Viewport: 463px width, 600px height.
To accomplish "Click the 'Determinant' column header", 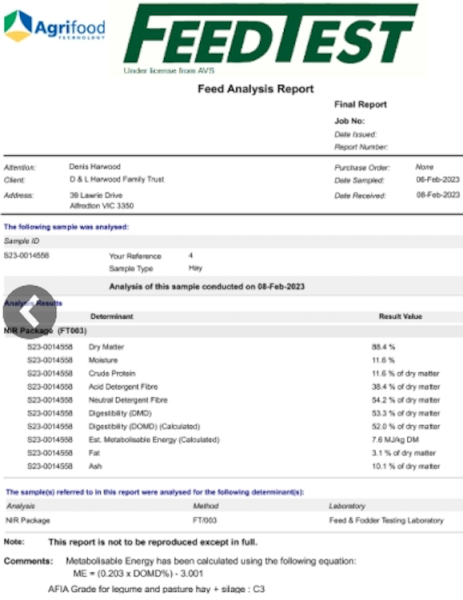I will 112,316.
